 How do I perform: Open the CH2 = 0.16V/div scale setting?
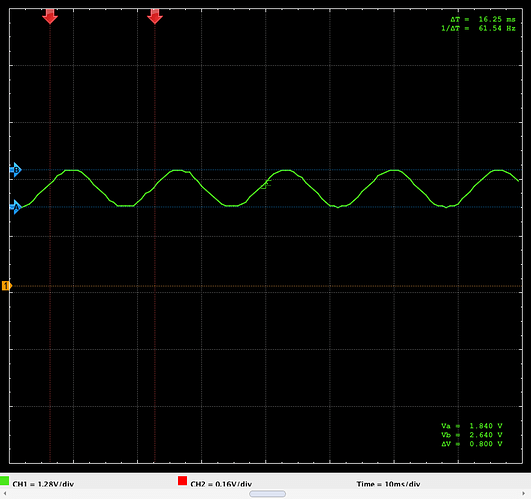[x=221, y=484]
